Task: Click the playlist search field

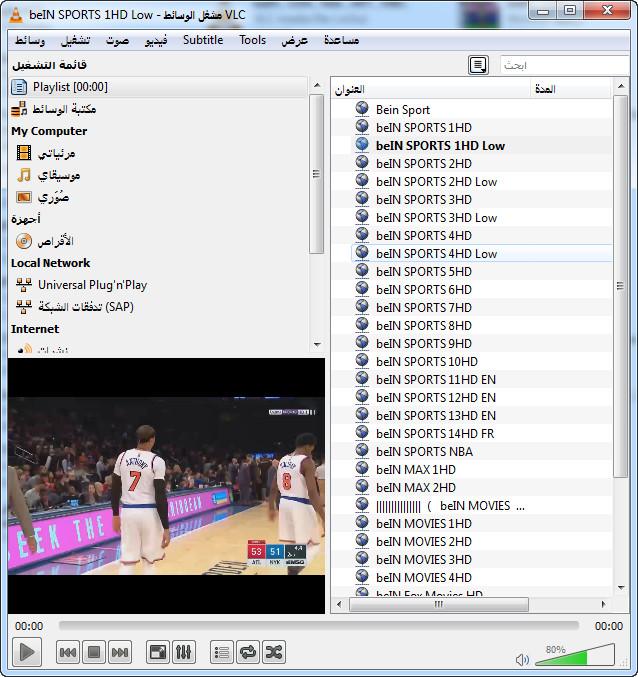Action: click(564, 65)
